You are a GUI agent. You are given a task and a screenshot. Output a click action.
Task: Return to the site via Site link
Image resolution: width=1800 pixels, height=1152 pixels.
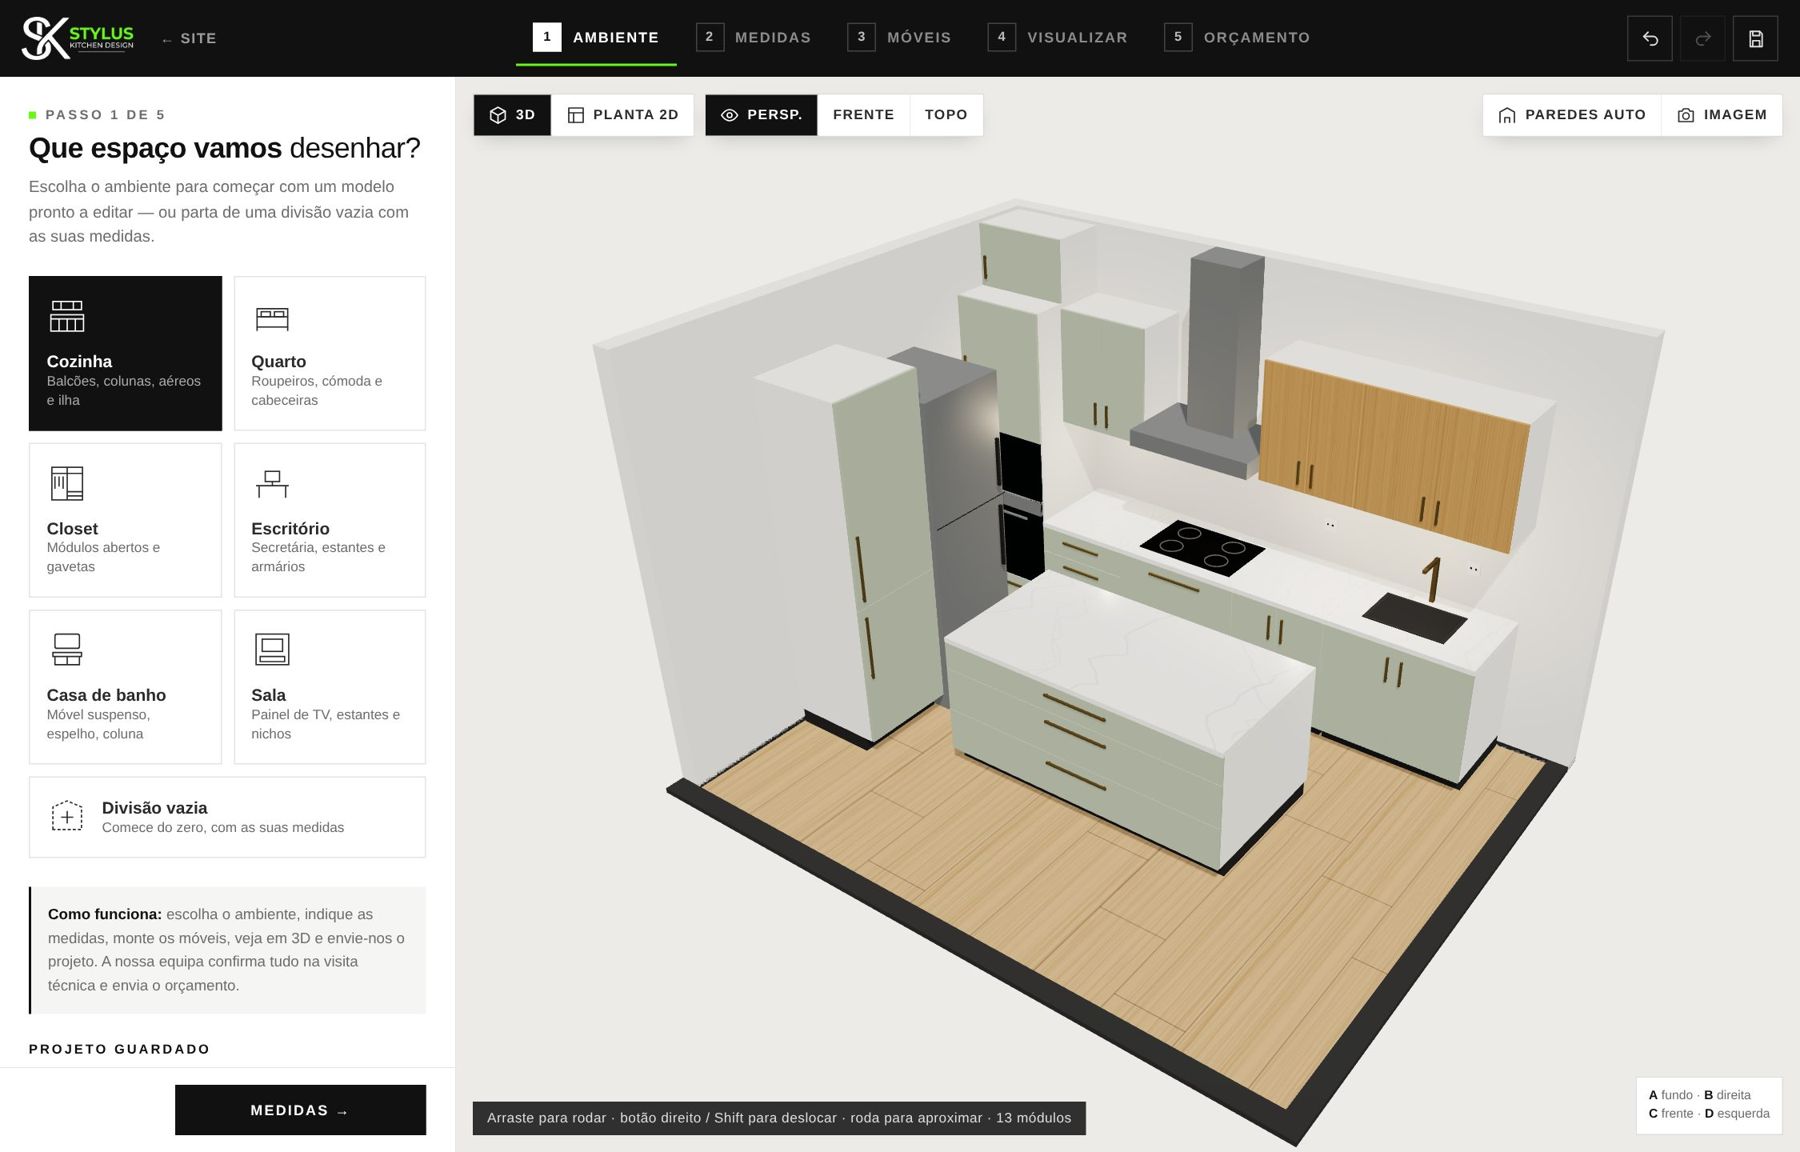(189, 39)
